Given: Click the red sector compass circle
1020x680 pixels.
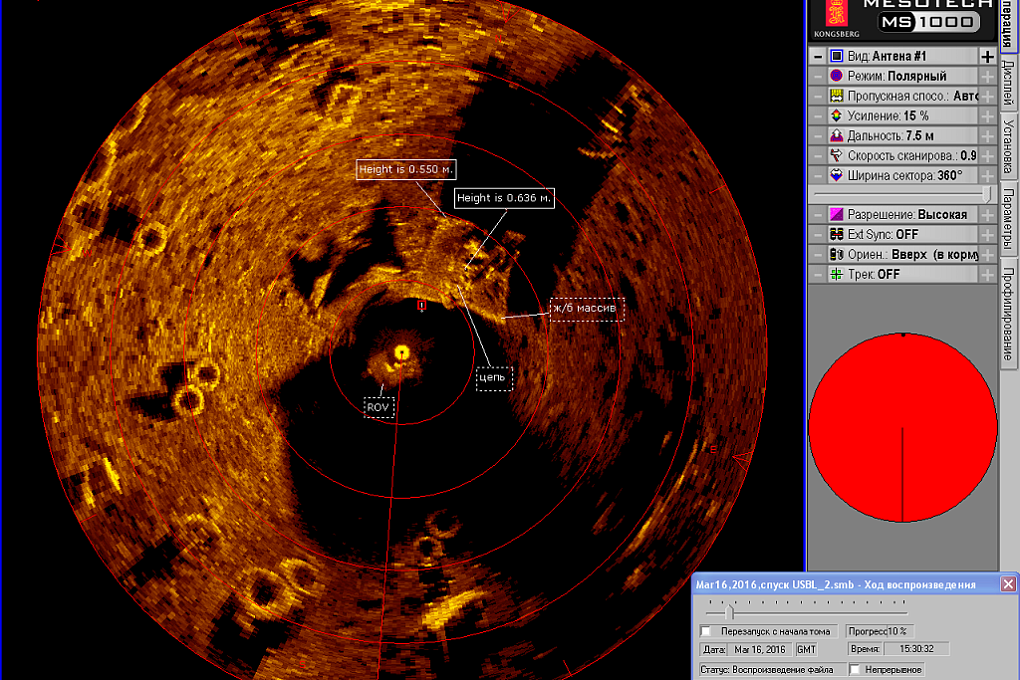Looking at the screenshot, I should [x=903, y=428].
